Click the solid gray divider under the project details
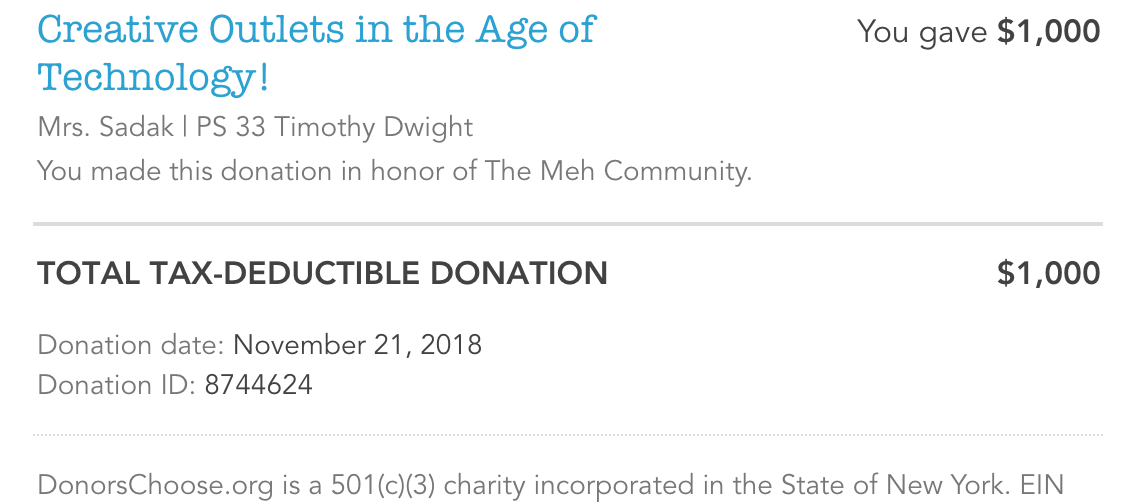The height and width of the screenshot is (502, 1142). pos(568,224)
